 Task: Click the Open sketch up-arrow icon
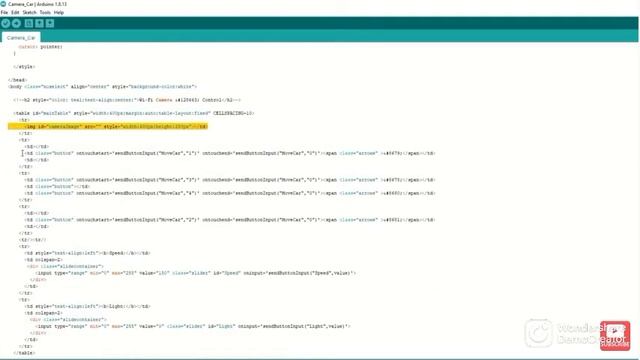(x=39, y=24)
